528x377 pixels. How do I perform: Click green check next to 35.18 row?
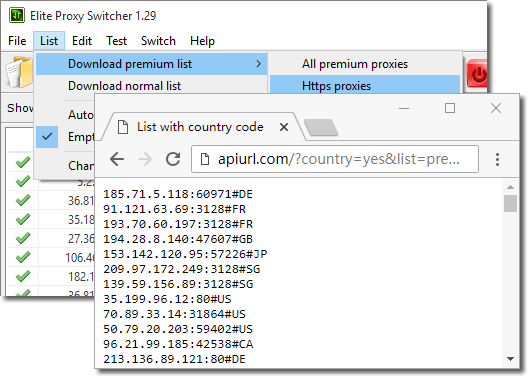(x=23, y=219)
